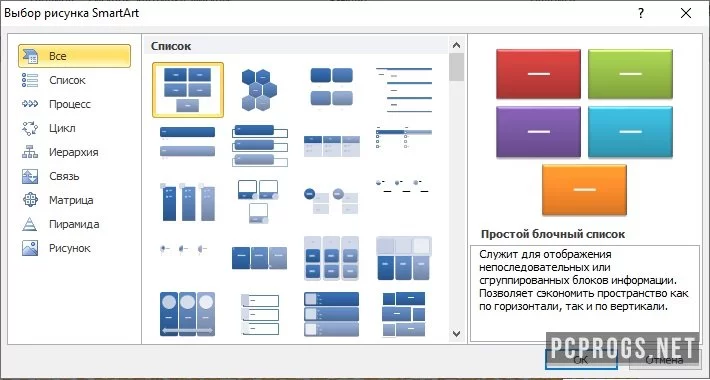Pick the three vertical bars with corner squares layout

187,202
